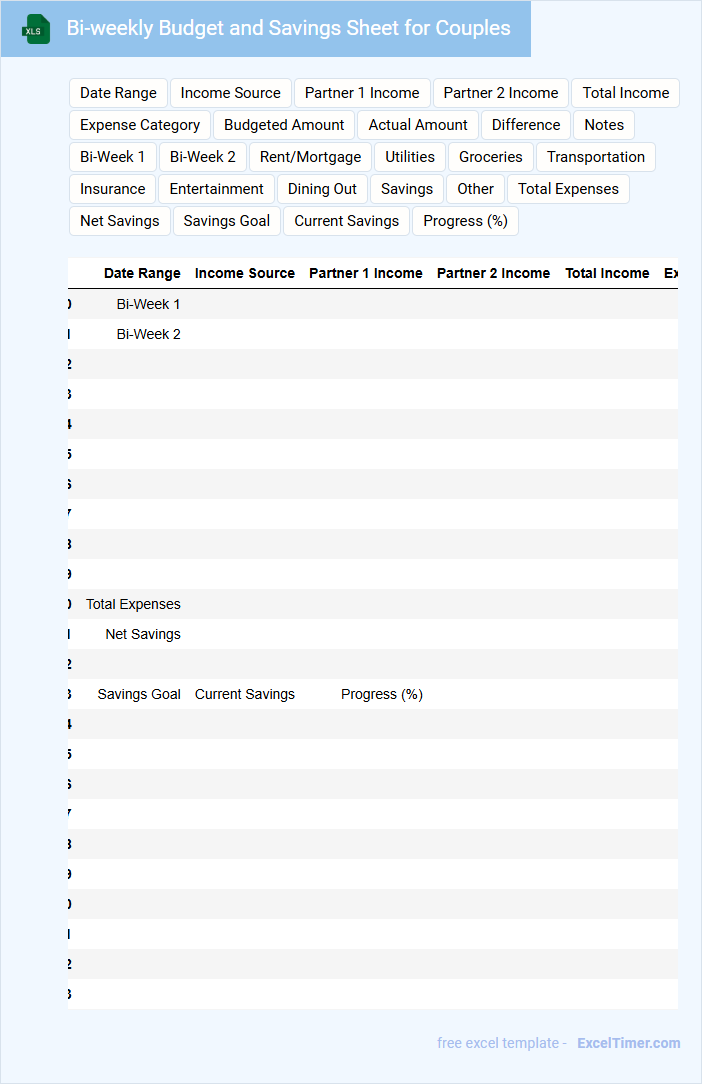Select the Total Income tag
Screen dimensions: 702x1084
[625, 93]
